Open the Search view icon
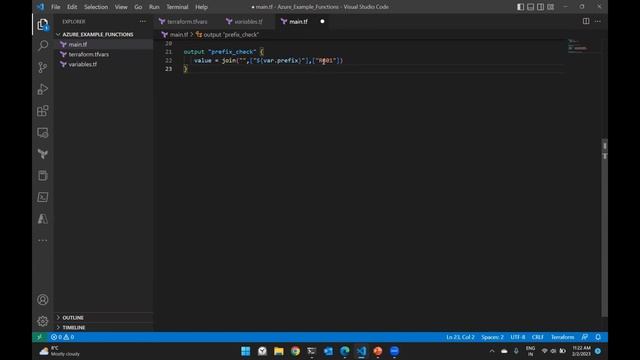 [x=42, y=45]
